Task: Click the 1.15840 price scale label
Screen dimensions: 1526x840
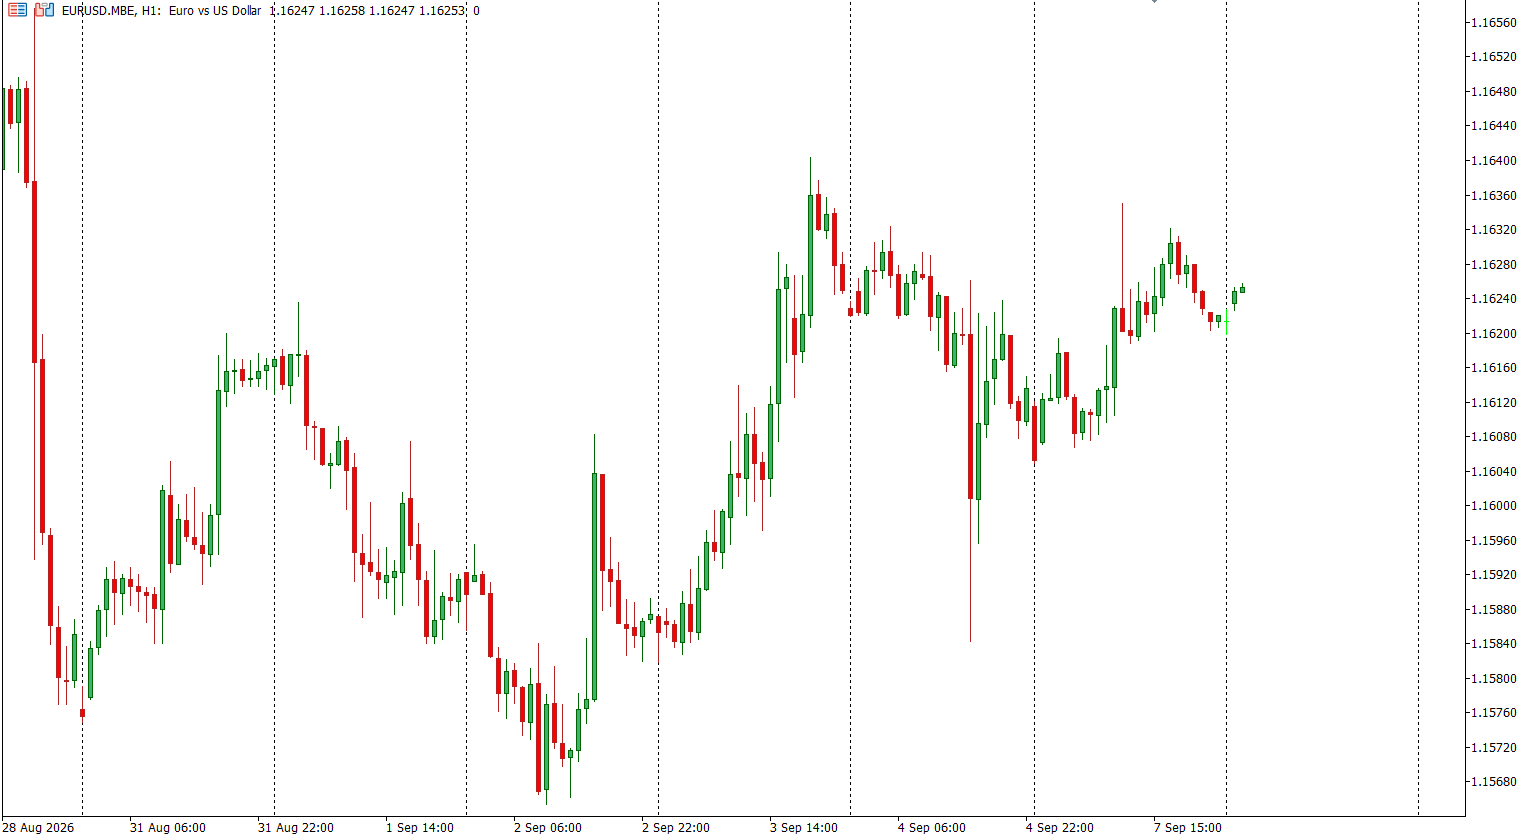Action: tap(1492, 643)
